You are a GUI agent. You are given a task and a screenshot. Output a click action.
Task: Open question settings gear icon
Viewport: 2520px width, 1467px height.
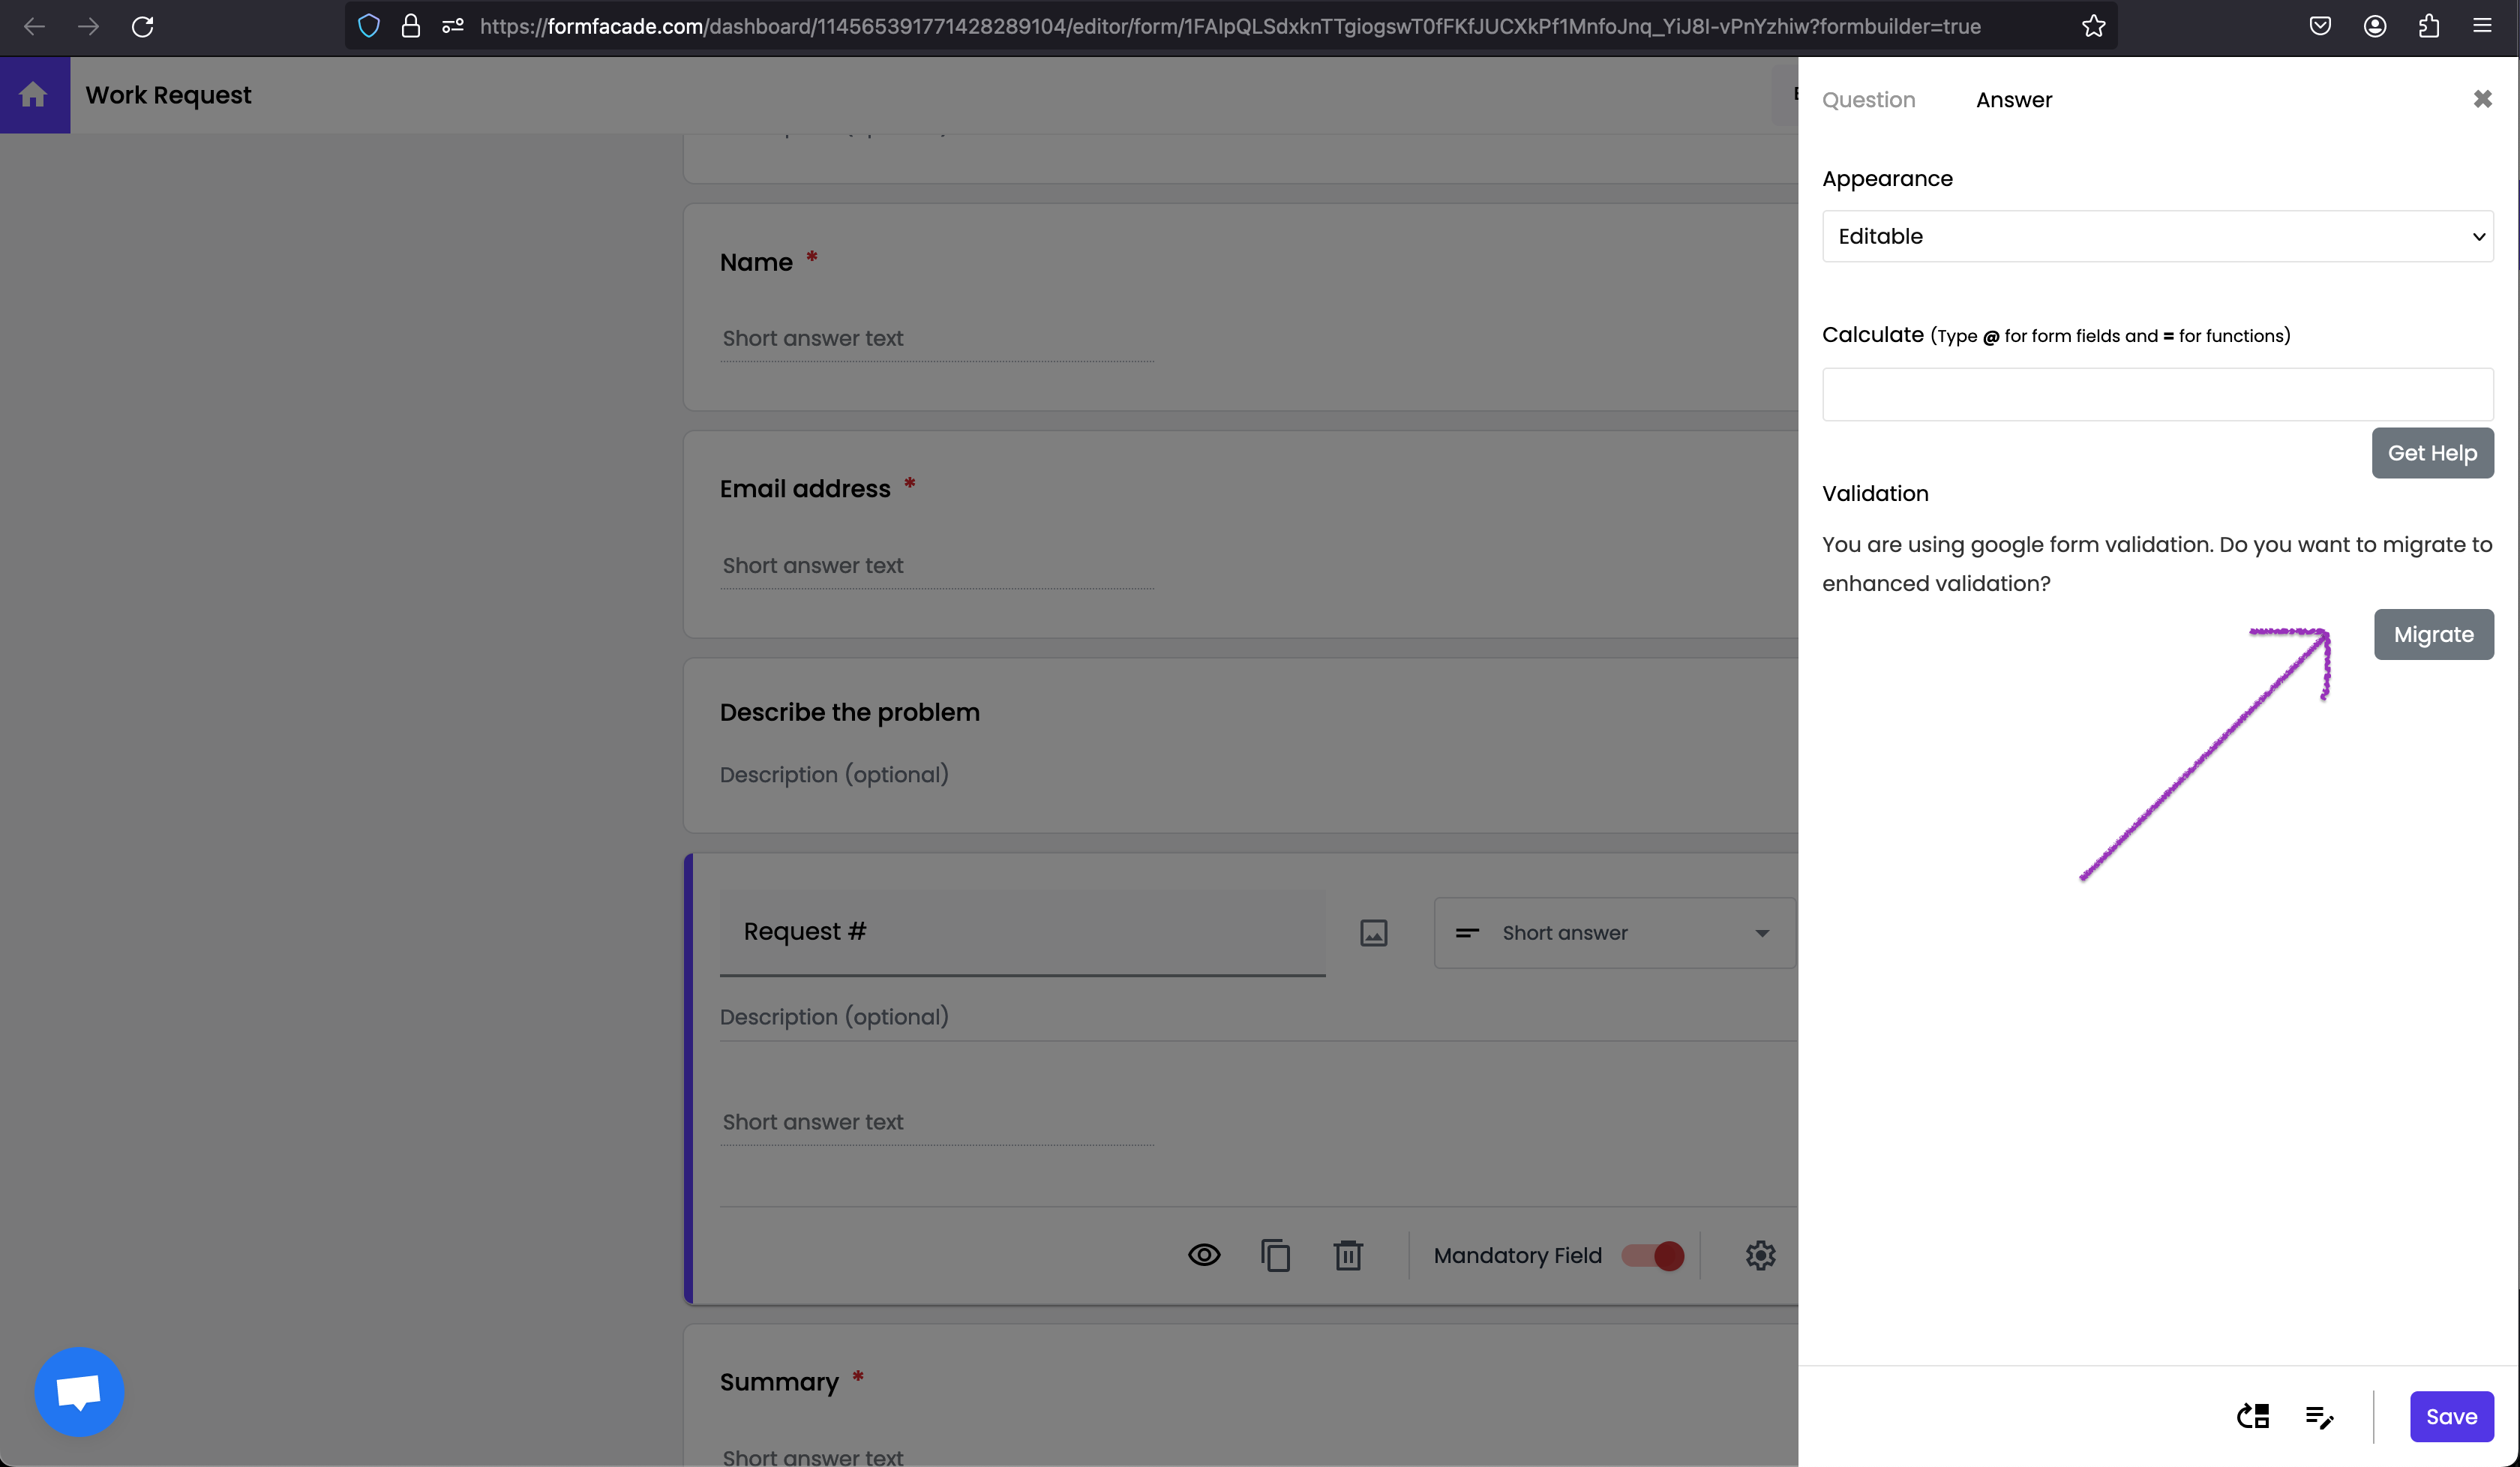[1760, 1255]
